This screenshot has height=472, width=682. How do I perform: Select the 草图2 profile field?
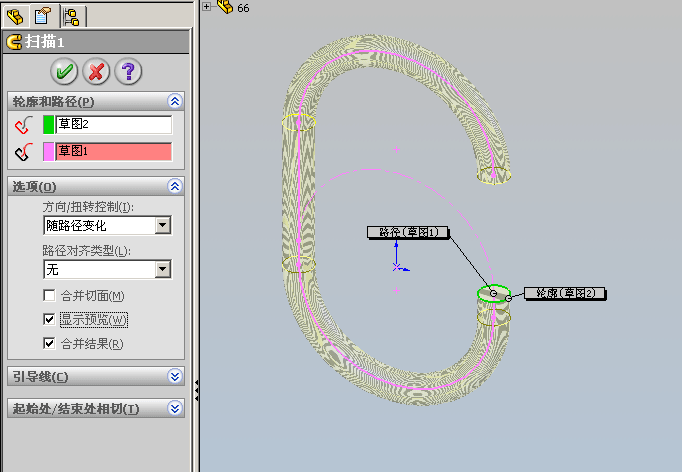click(x=114, y=125)
